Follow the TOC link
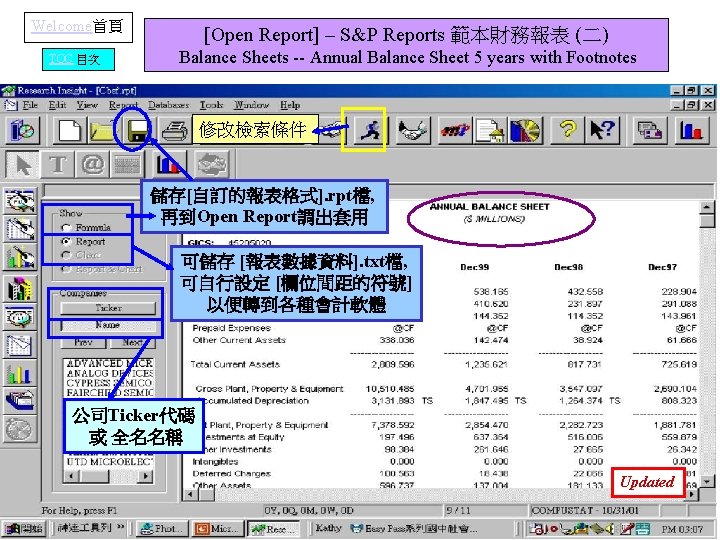720x540 pixels. [62, 59]
